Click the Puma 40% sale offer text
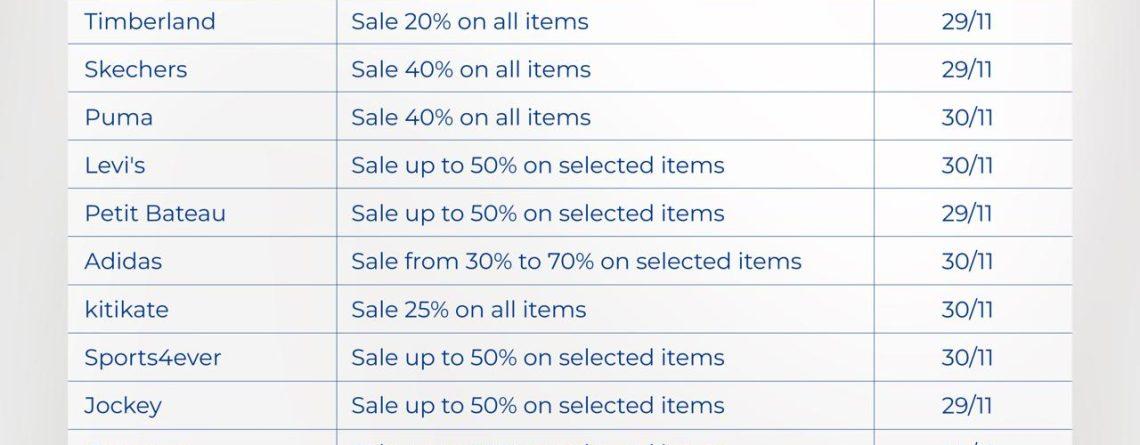 click(x=470, y=117)
